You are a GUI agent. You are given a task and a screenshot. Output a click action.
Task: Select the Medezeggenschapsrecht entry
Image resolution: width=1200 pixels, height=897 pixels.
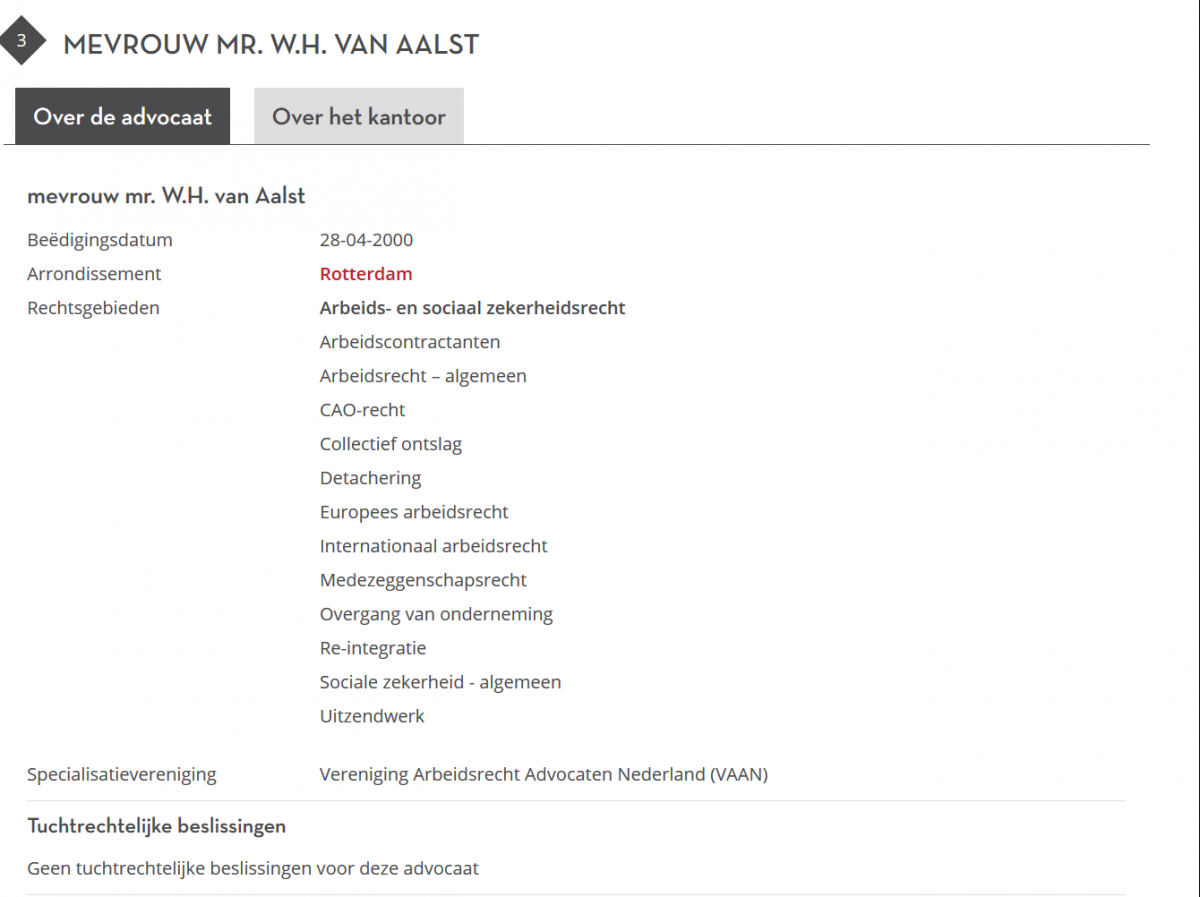(423, 580)
